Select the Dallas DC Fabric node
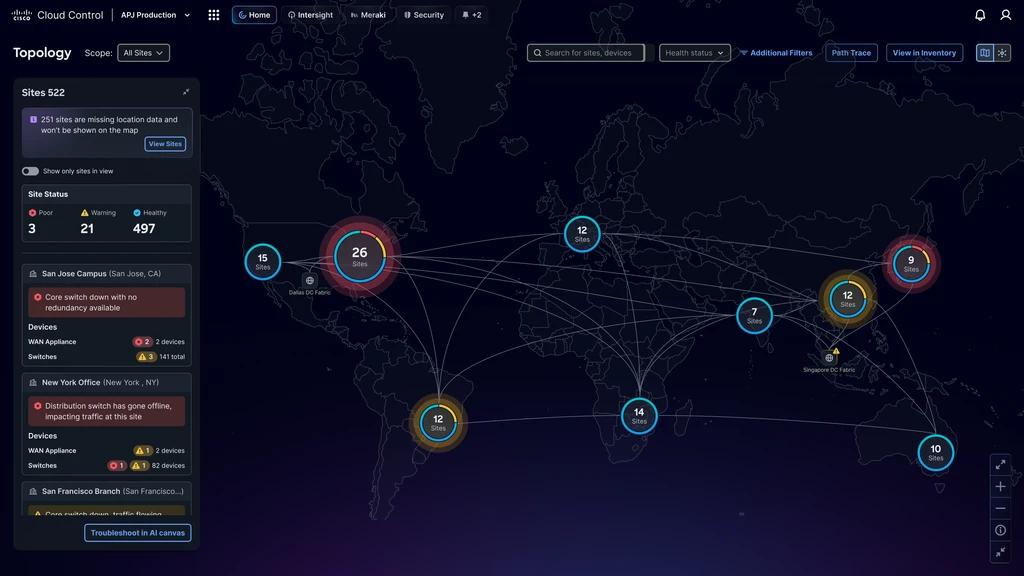The width and height of the screenshot is (1024, 576). [310, 281]
